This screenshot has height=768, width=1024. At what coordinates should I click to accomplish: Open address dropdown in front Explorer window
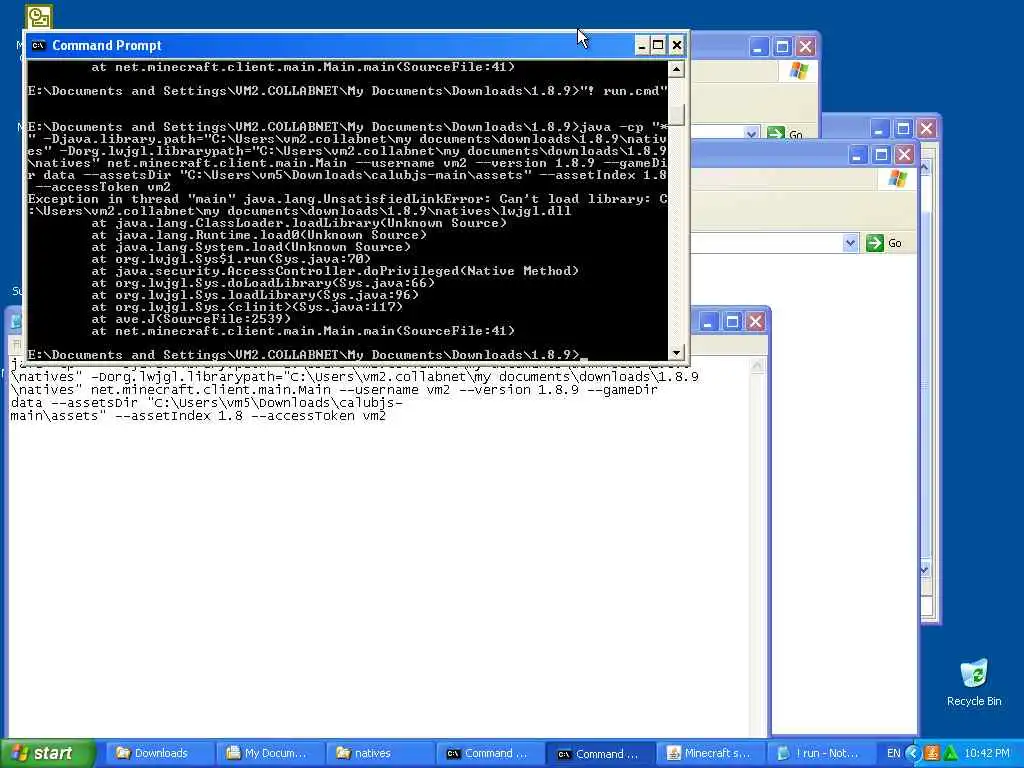point(850,243)
